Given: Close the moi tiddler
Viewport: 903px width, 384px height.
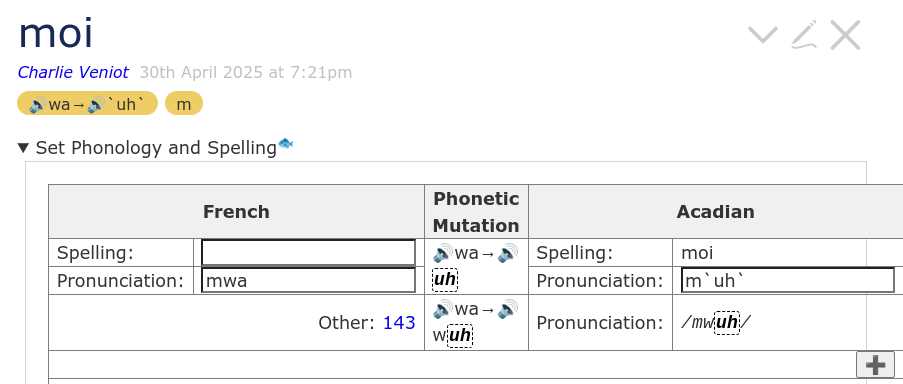Looking at the screenshot, I should [x=845, y=35].
